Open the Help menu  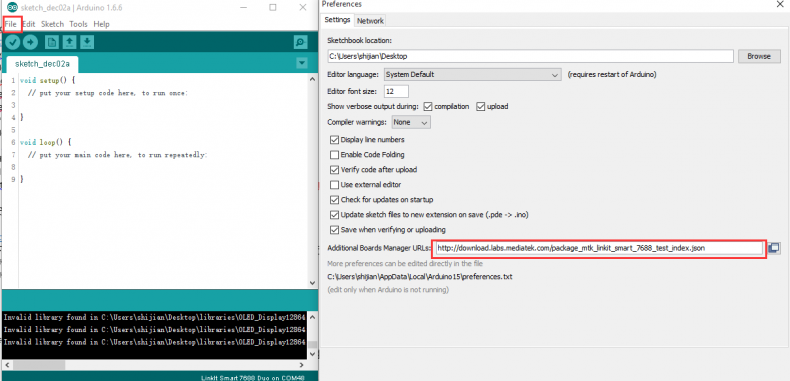pyautogui.click(x=101, y=24)
